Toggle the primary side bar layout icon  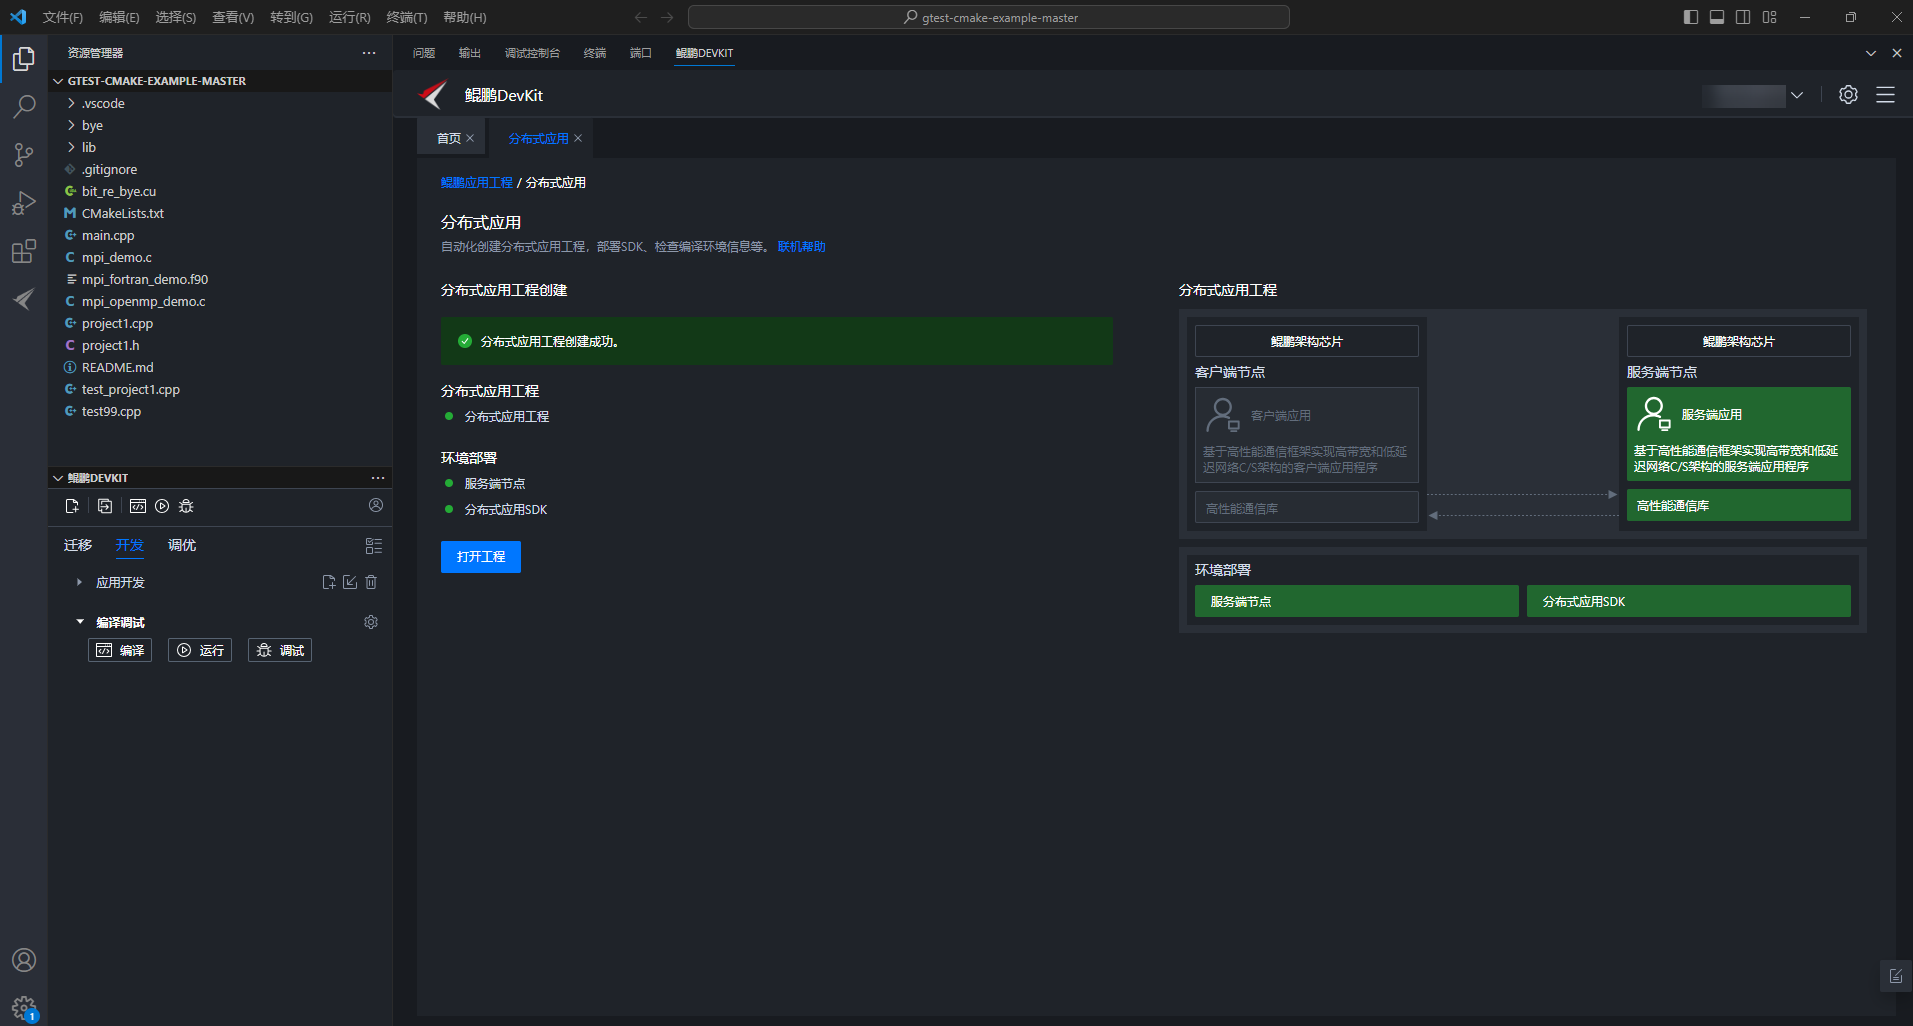tap(1691, 17)
